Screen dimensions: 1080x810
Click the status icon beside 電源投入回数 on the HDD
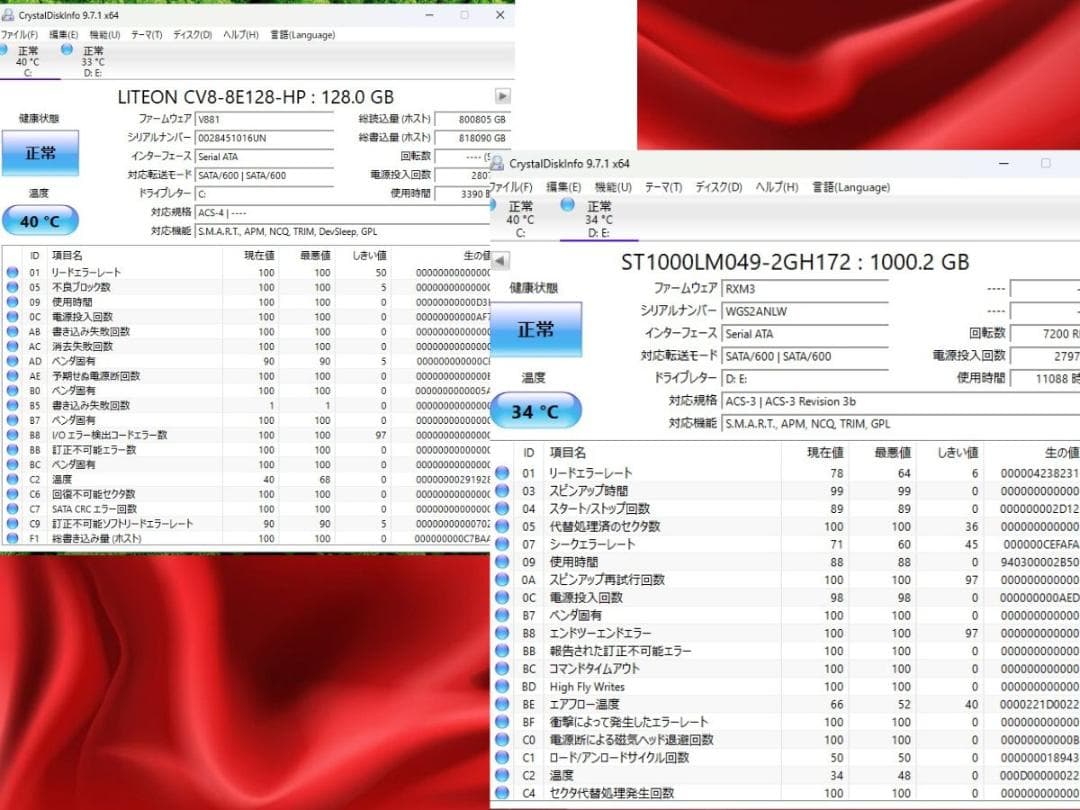coord(500,596)
